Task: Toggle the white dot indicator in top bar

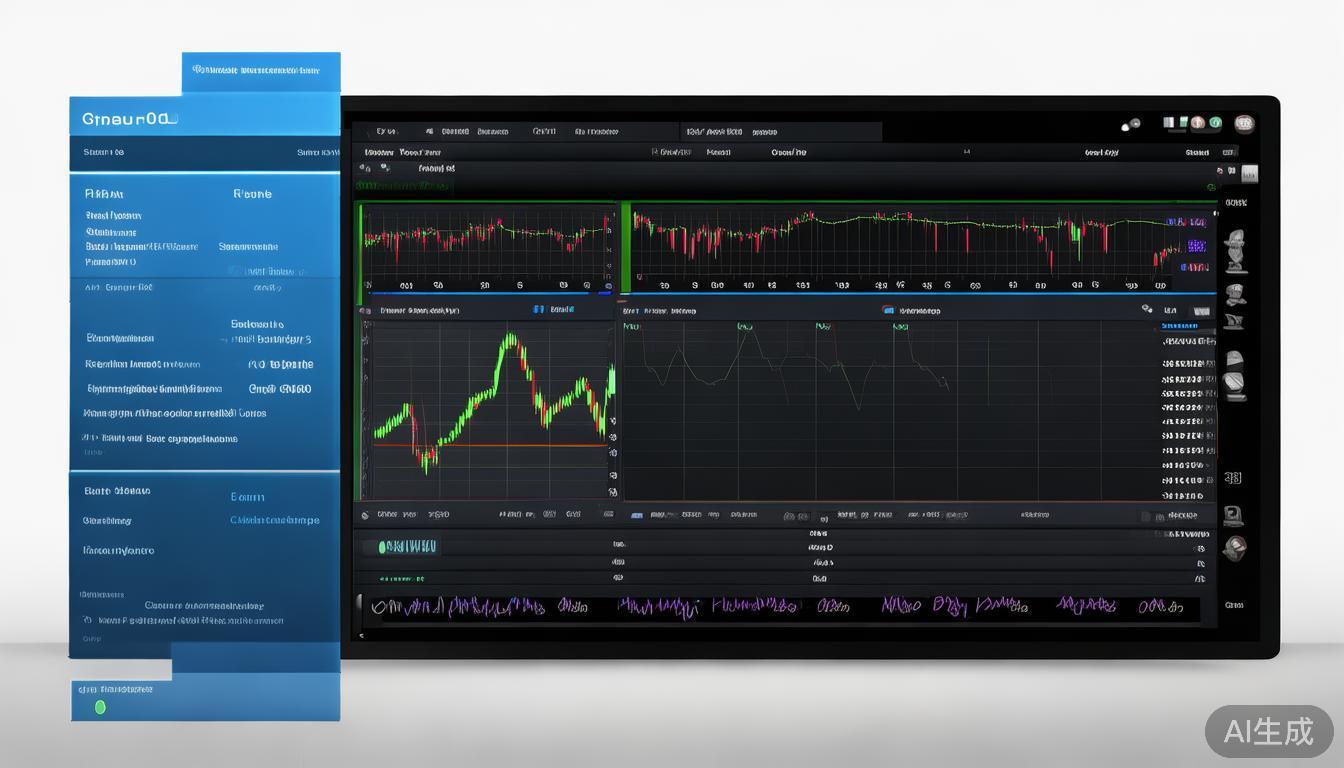Action: pyautogui.click(x=1130, y=126)
